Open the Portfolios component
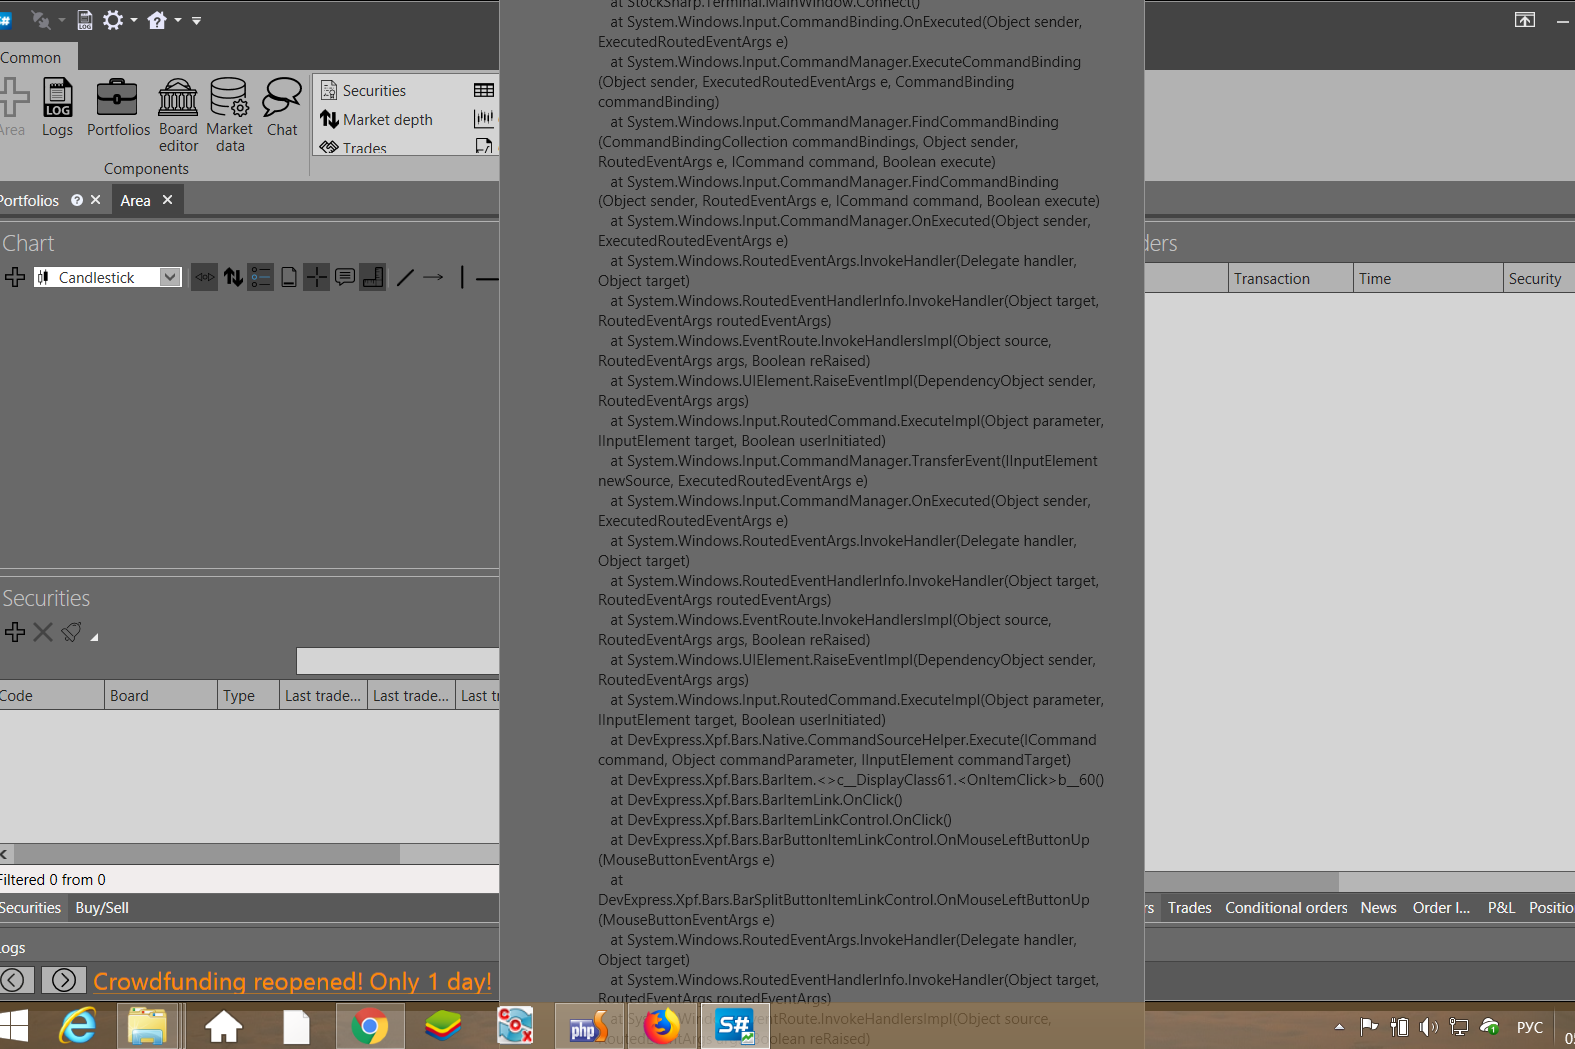Viewport: 1575px width, 1049px height. click(118, 108)
